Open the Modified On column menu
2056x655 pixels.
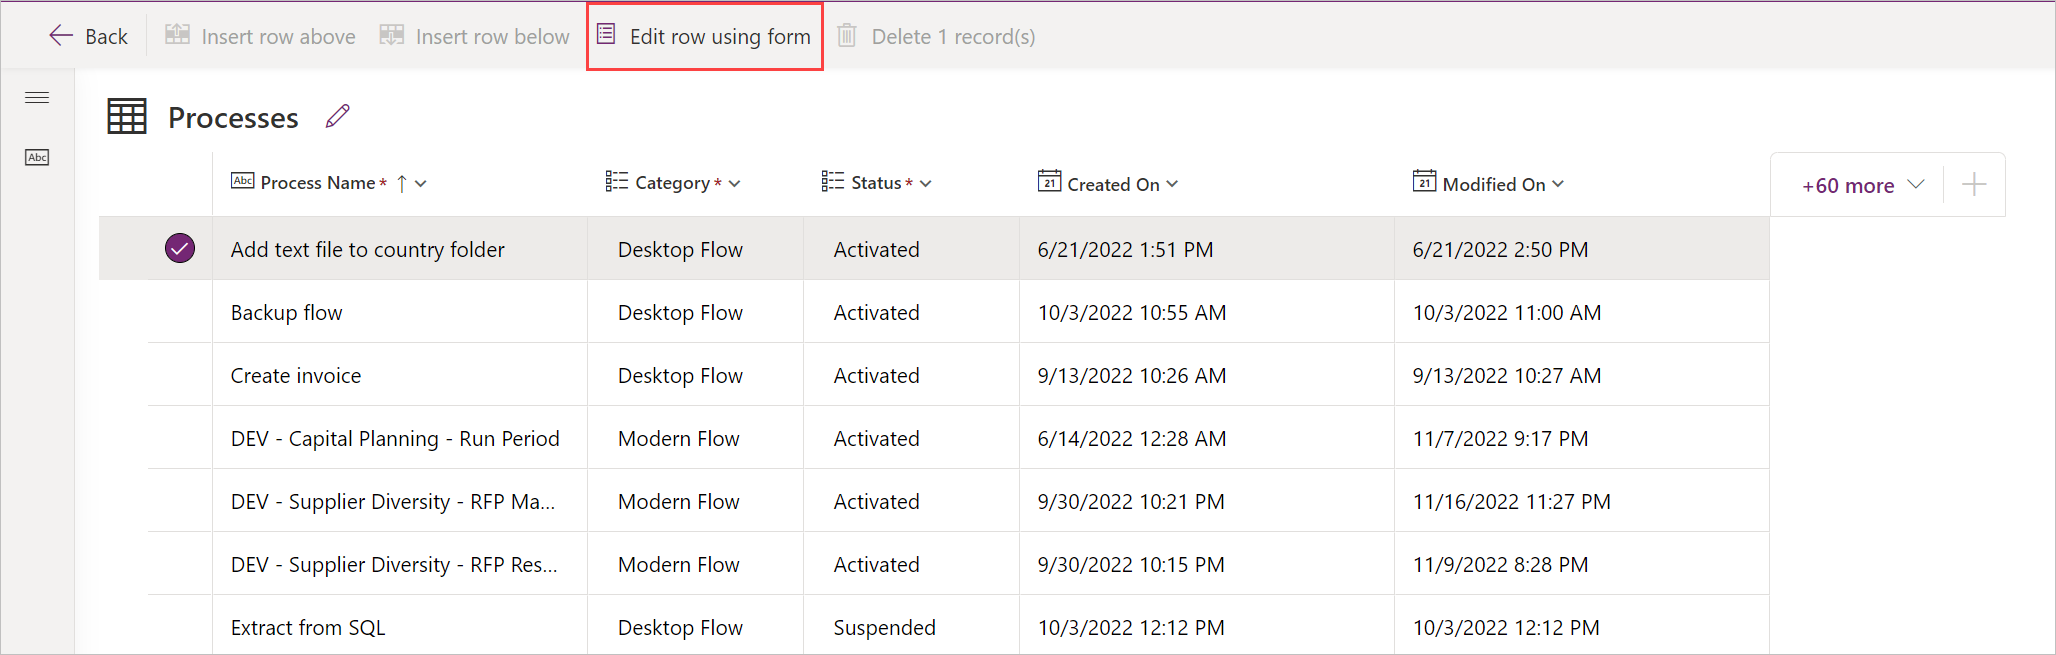tap(1558, 184)
